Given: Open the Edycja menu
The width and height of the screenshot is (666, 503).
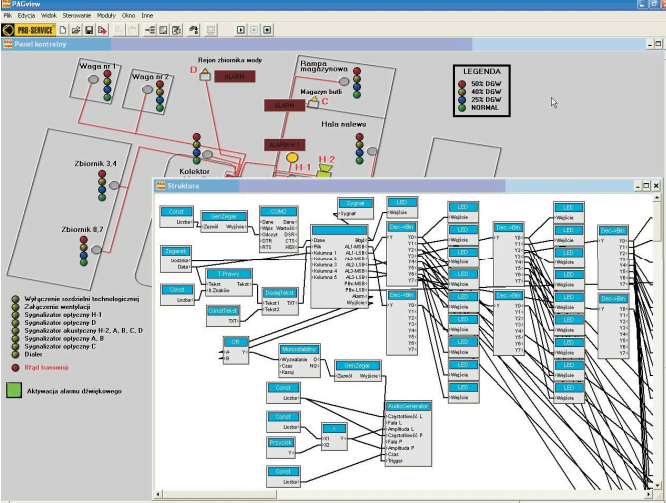Looking at the screenshot, I should (26, 15).
